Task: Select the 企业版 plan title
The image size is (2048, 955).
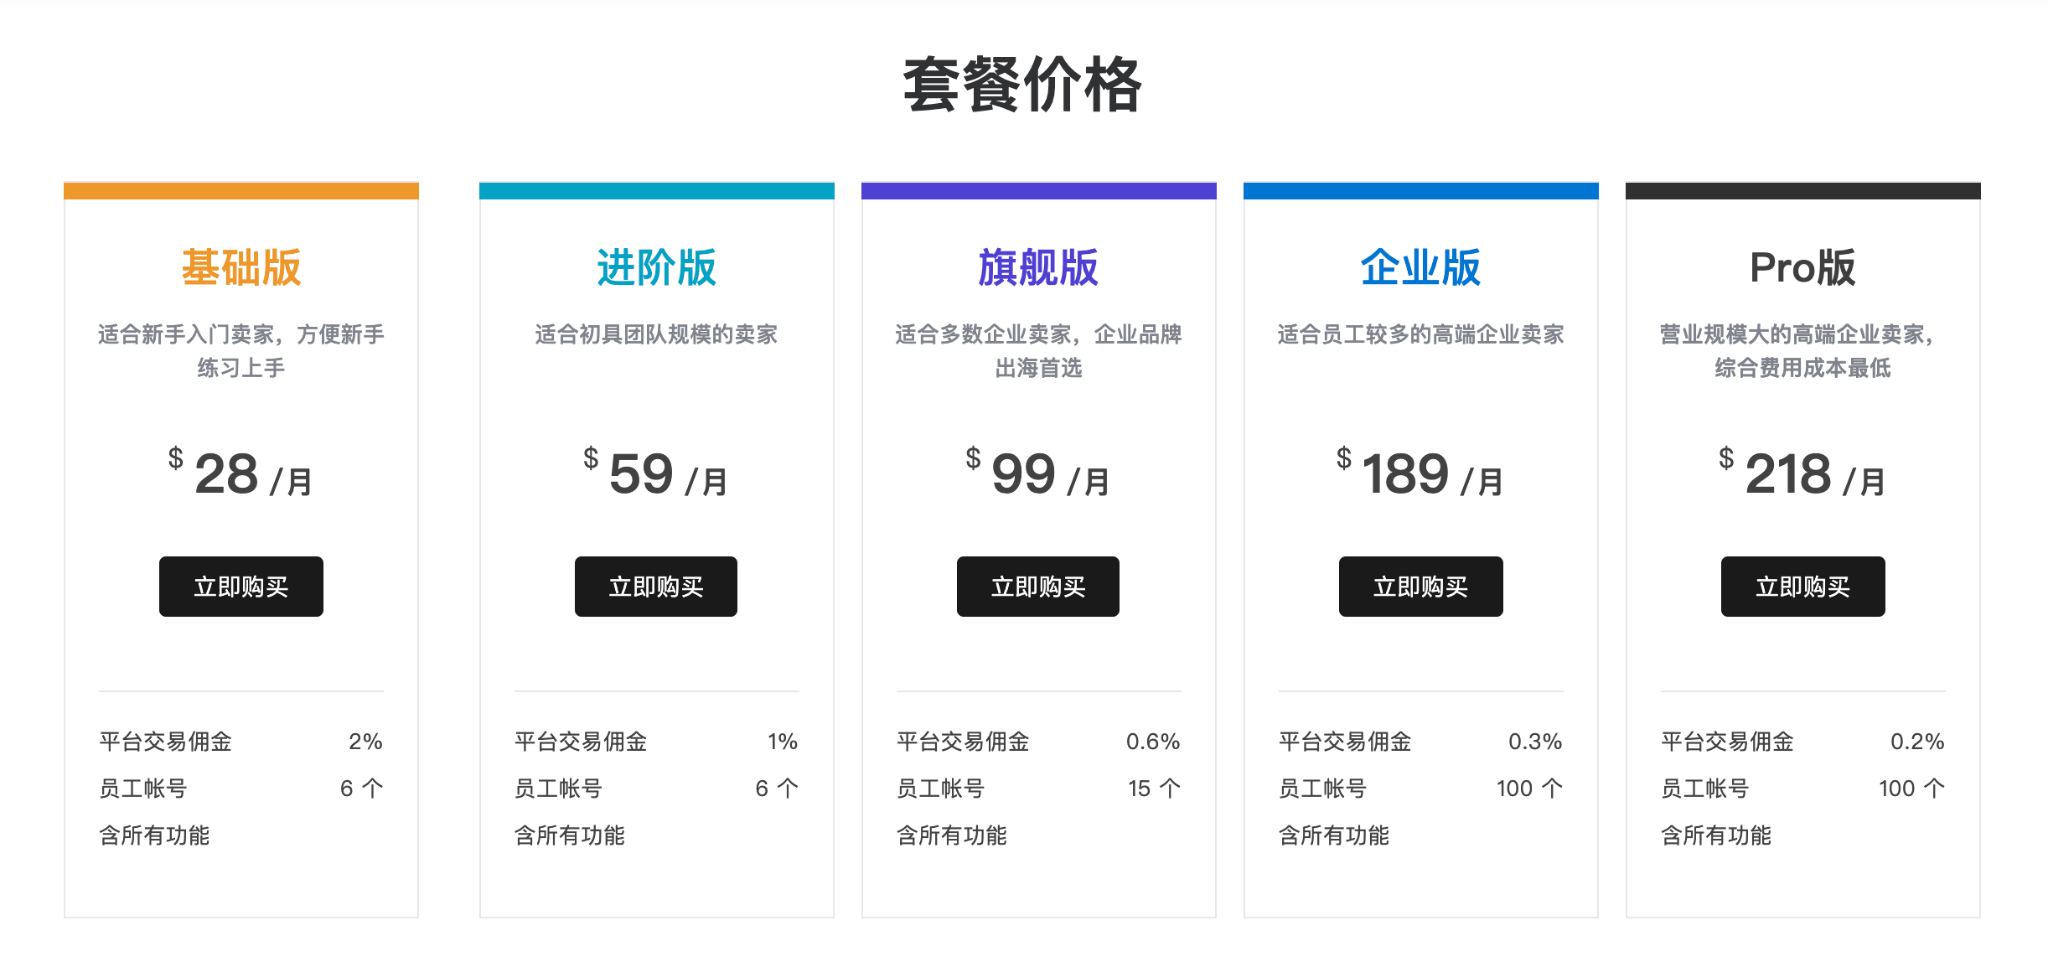Action: (1420, 266)
